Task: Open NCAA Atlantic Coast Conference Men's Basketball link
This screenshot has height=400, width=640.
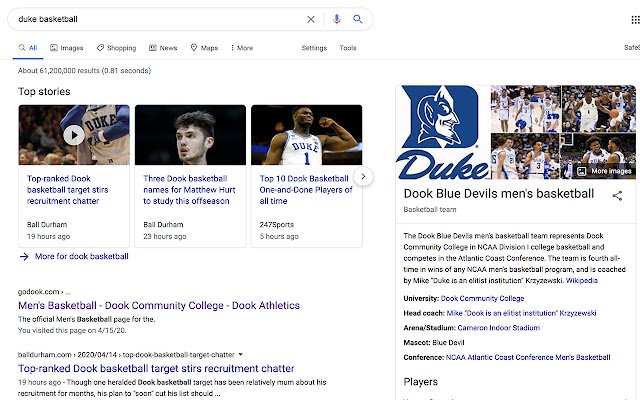Action: pos(528,357)
